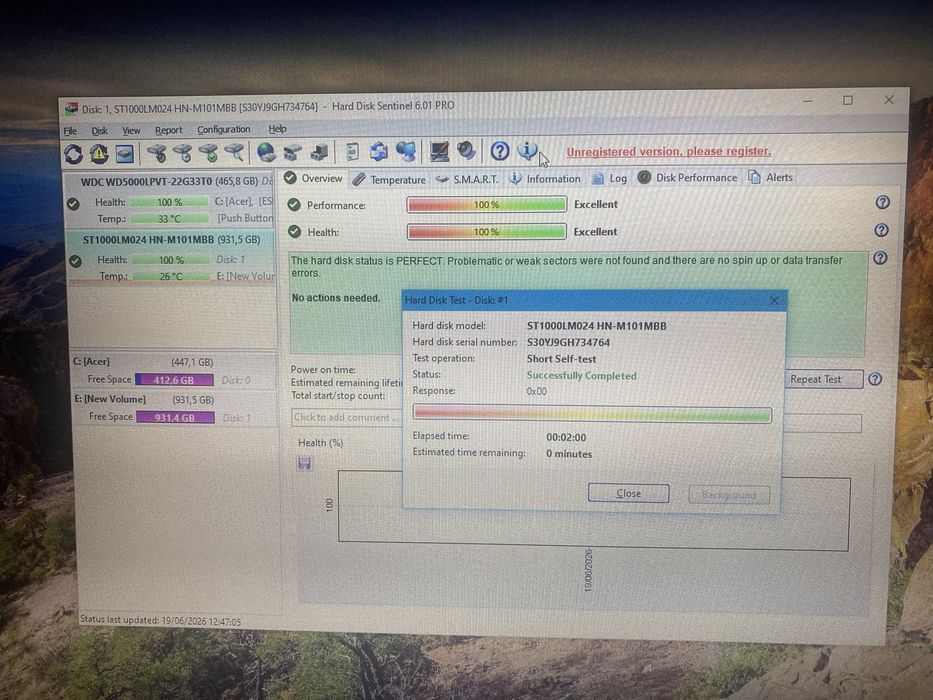Click the self-test progress bar in dialog
The height and width of the screenshot is (700, 933).
593,414
